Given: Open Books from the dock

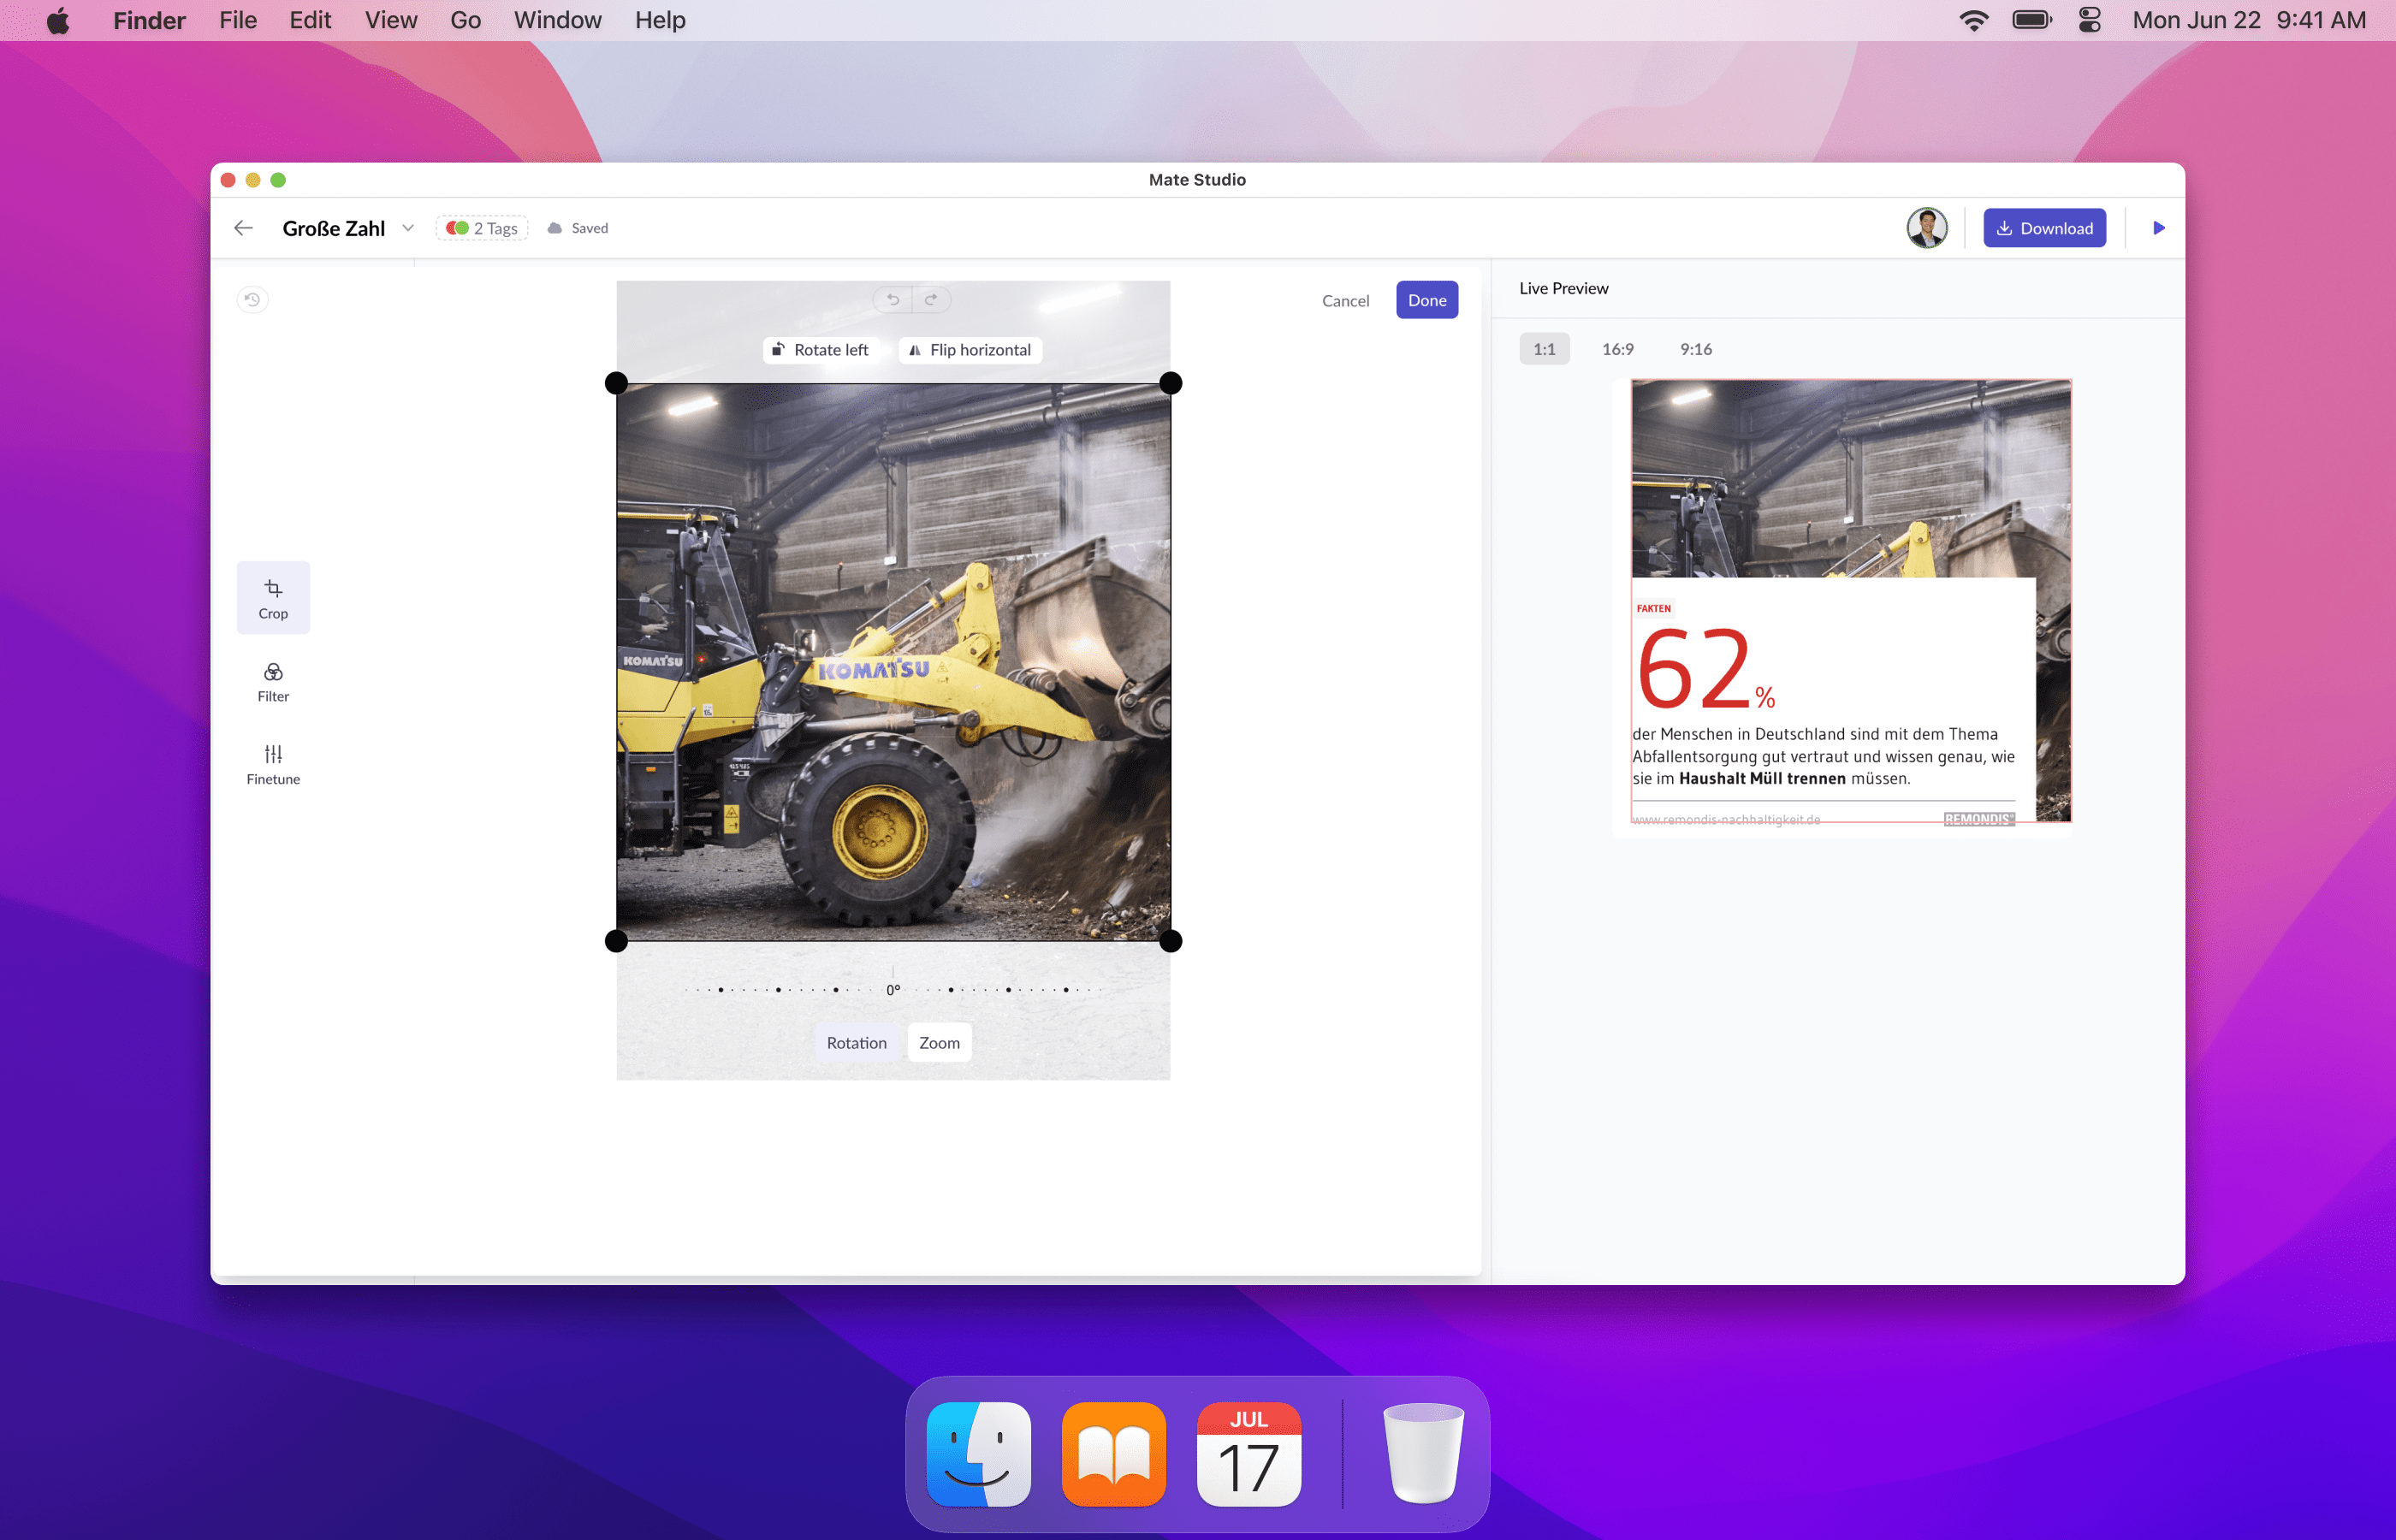Looking at the screenshot, I should pos(1114,1454).
